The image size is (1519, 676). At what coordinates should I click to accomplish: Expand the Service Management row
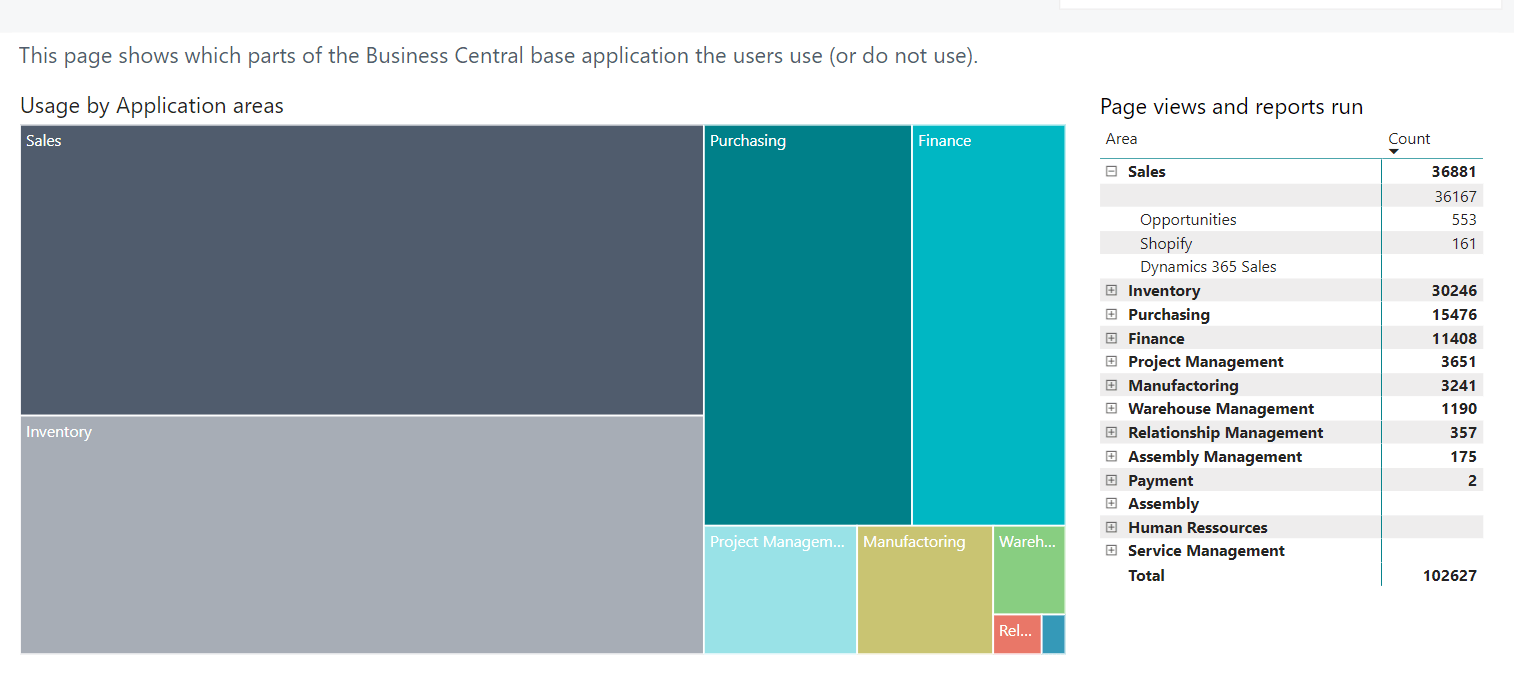1111,551
